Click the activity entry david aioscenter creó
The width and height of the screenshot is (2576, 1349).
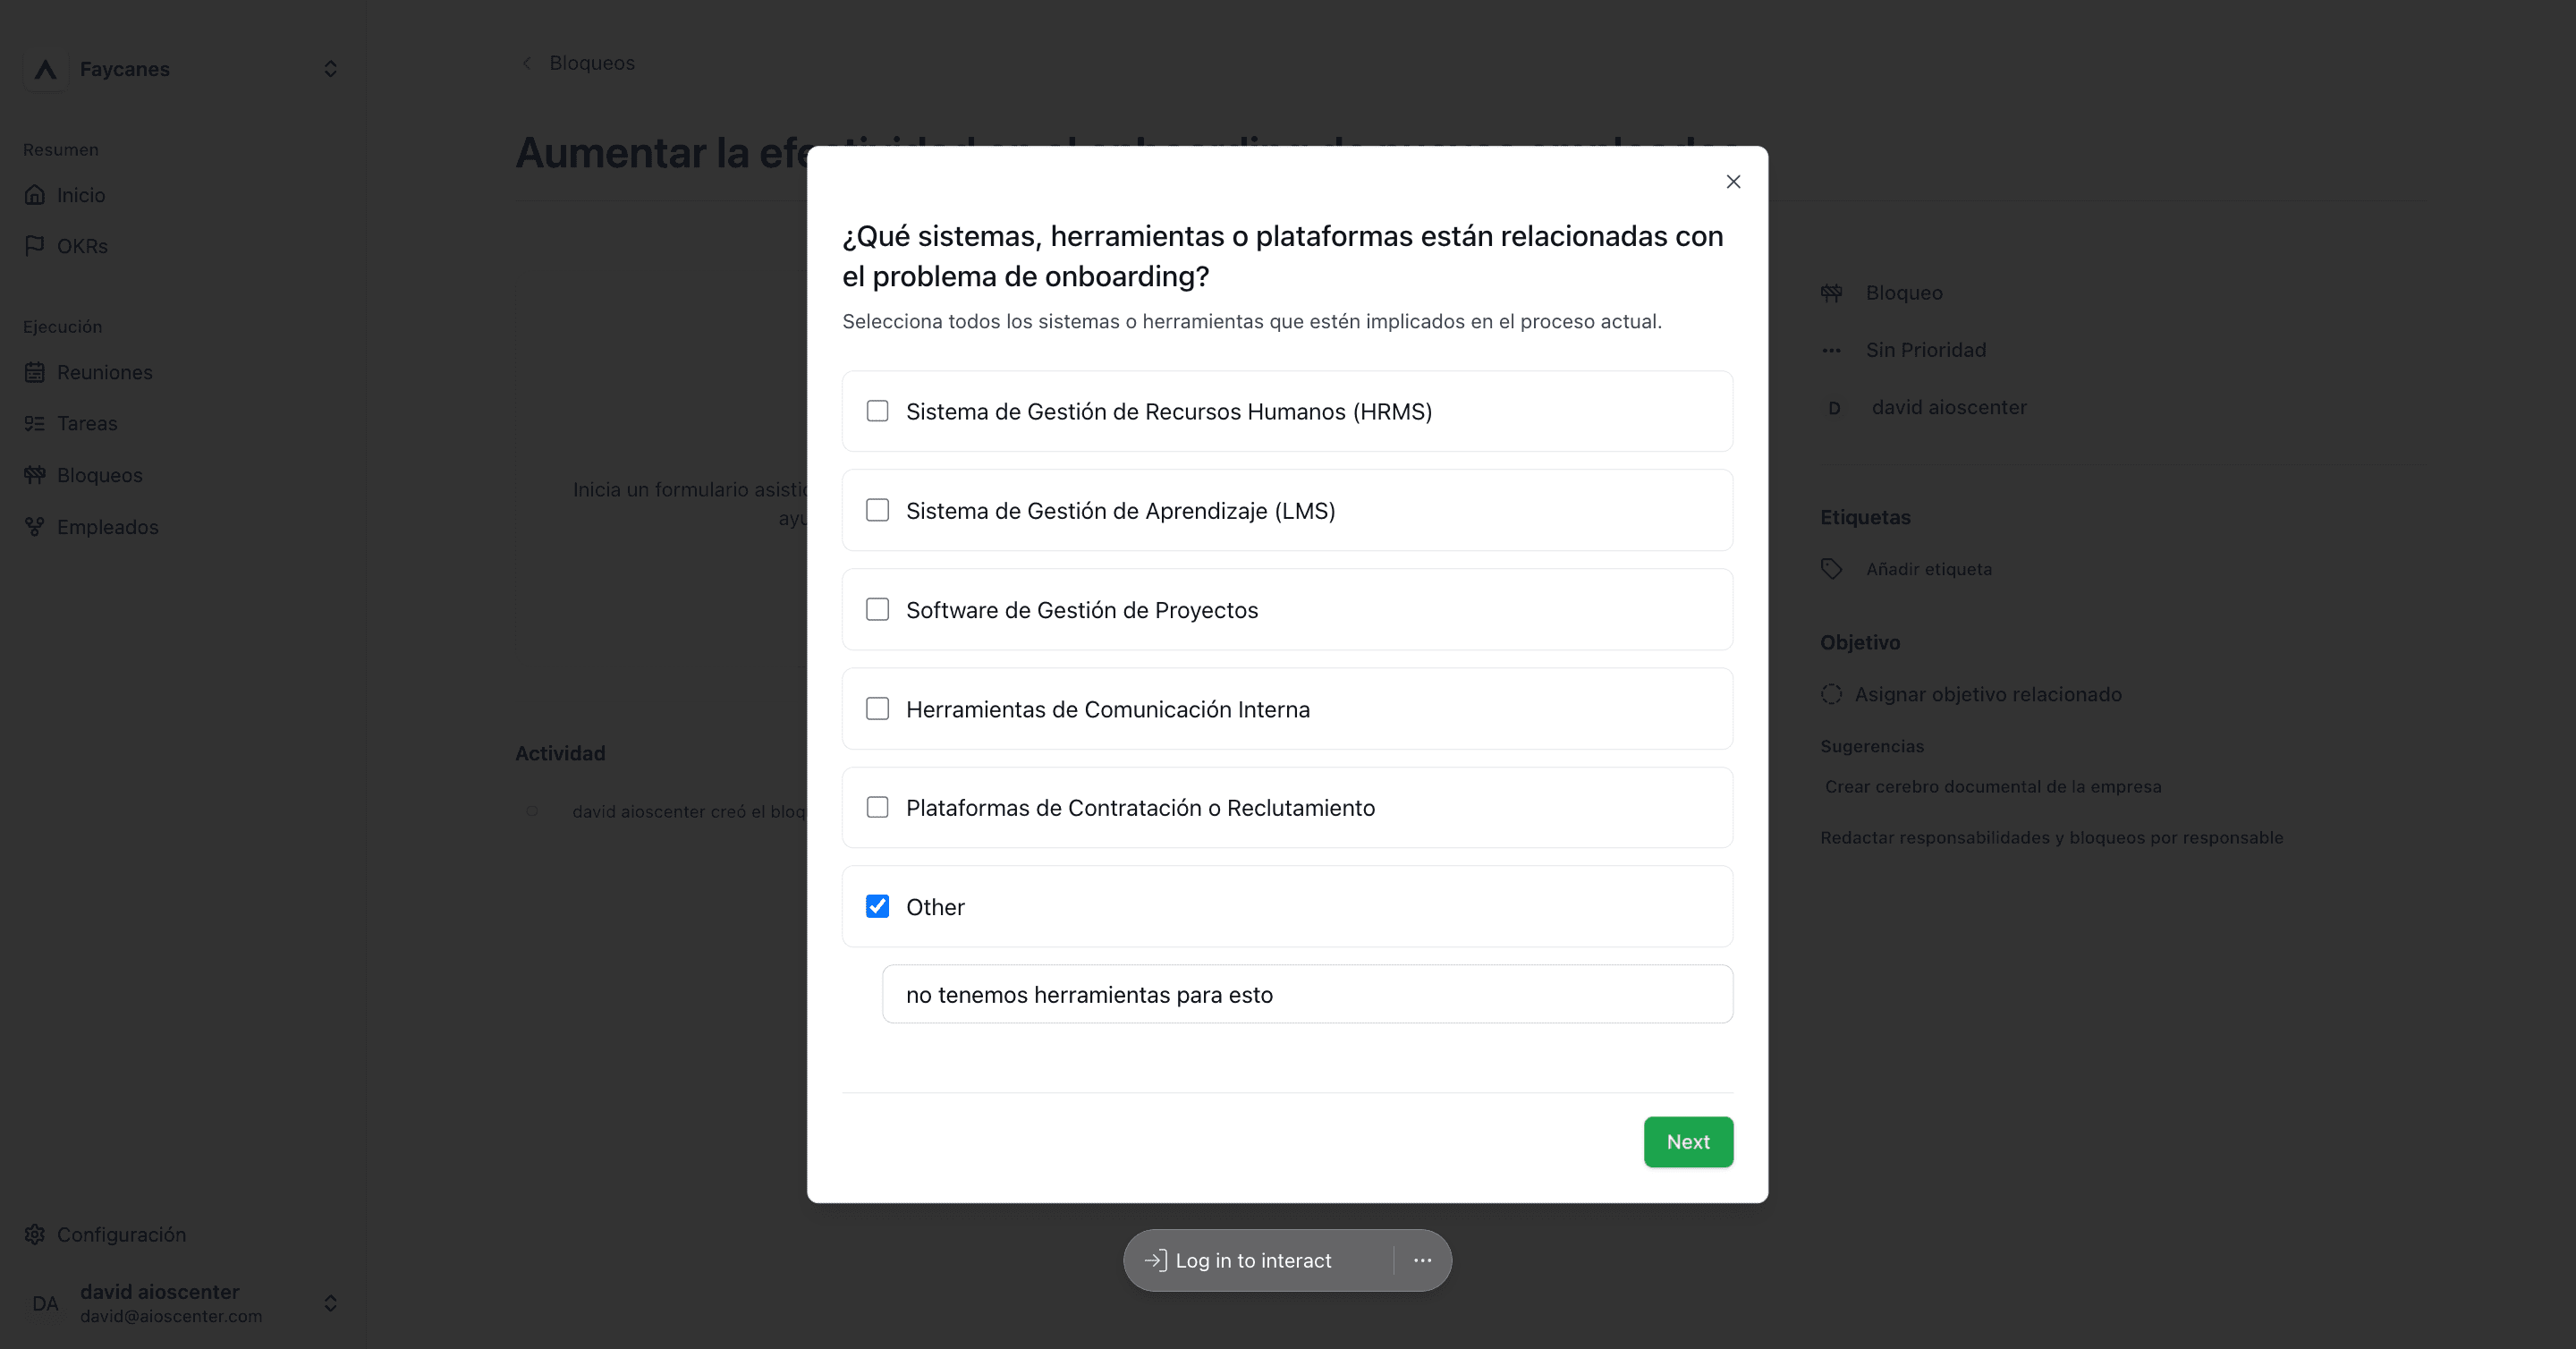(689, 811)
